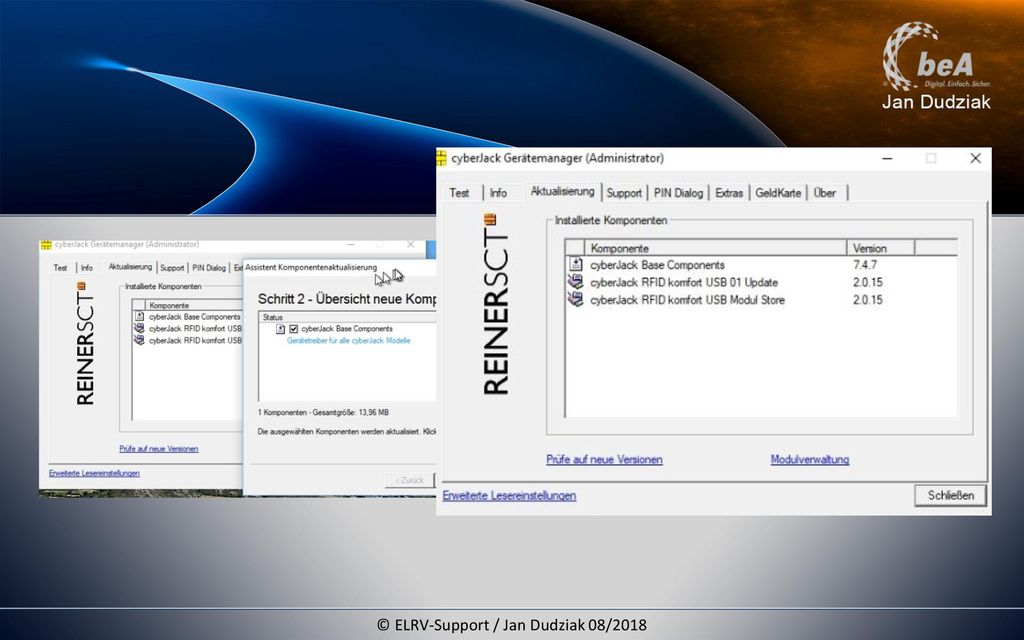Switch to Info tab in front Gerätemanager window
Image resolution: width=1024 pixels, height=640 pixels.
point(498,193)
